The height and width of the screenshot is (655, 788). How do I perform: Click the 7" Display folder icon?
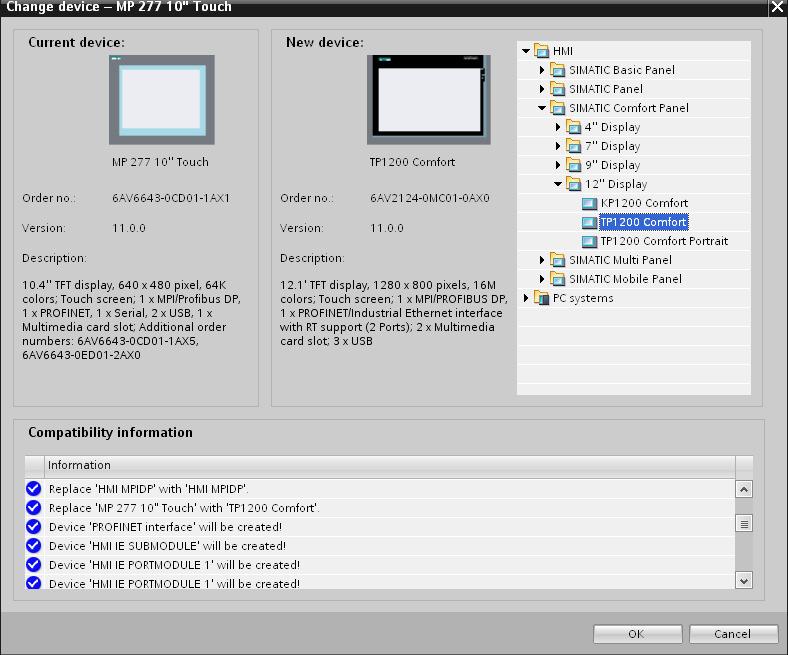(573, 146)
